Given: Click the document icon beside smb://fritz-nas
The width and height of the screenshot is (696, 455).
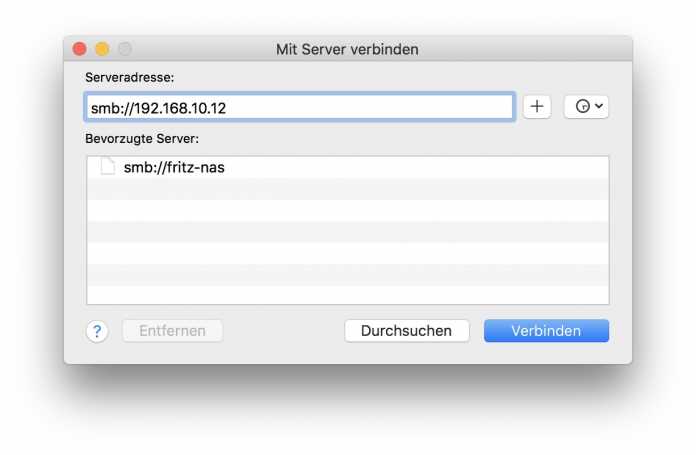Looking at the screenshot, I should [x=108, y=167].
